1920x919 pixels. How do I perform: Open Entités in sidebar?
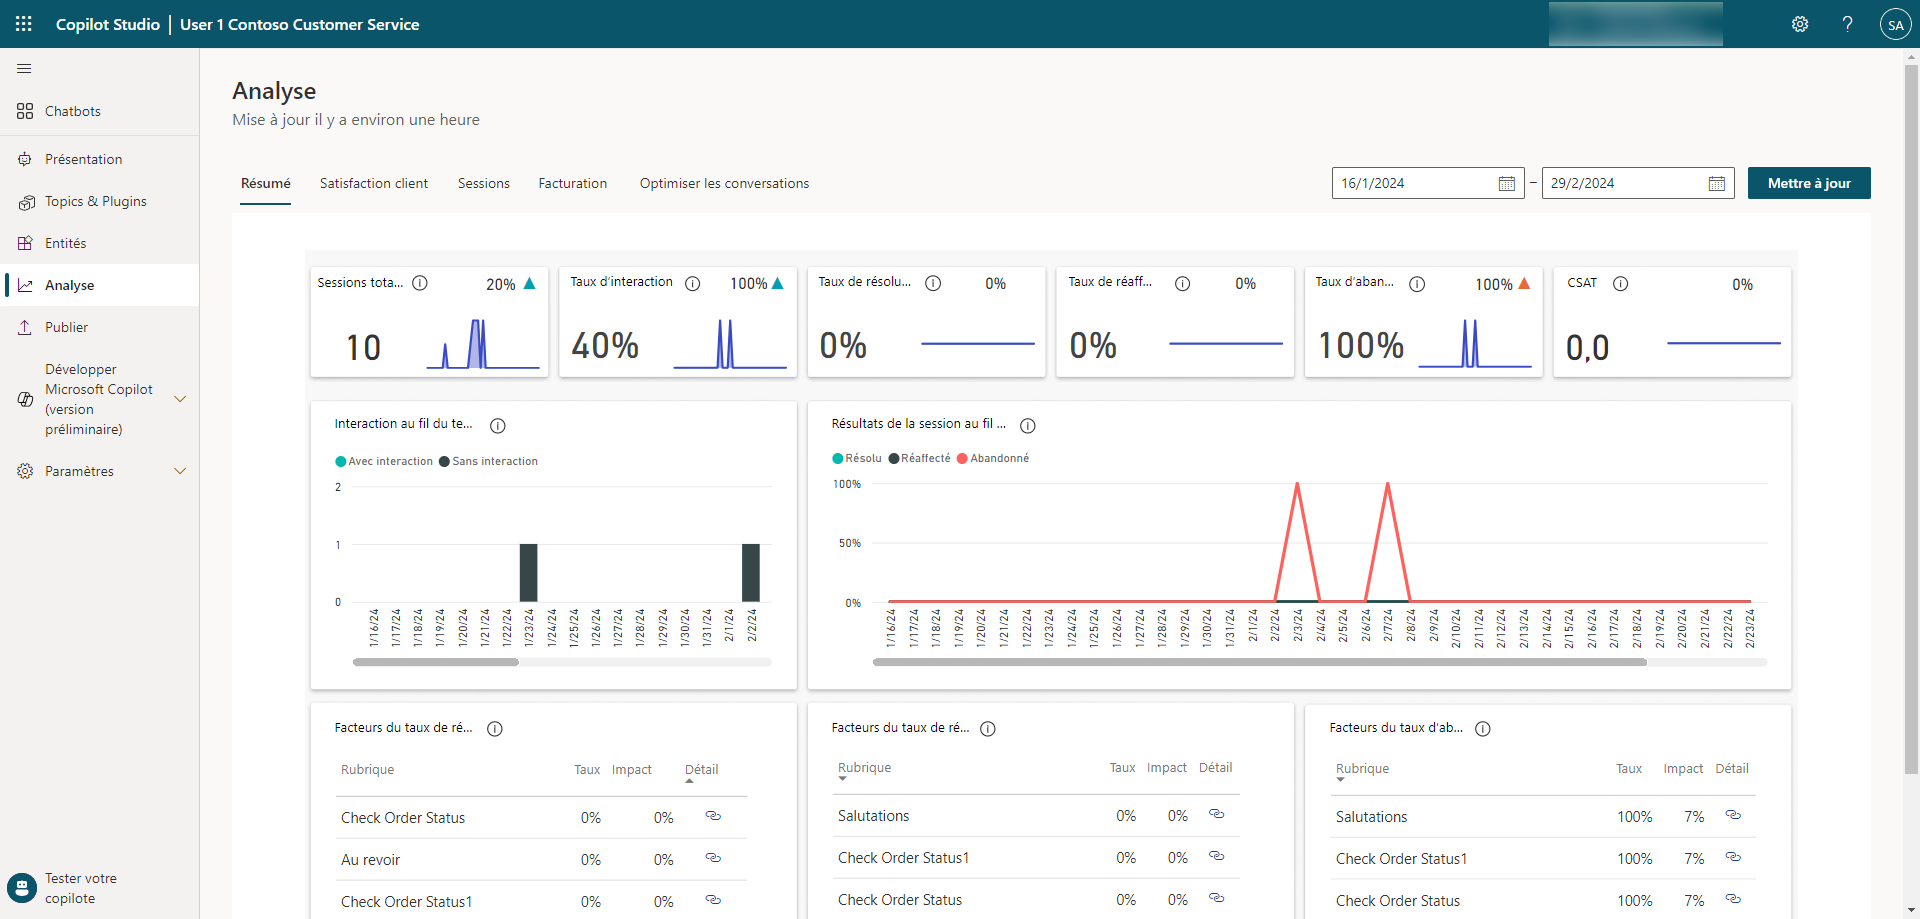point(100,243)
